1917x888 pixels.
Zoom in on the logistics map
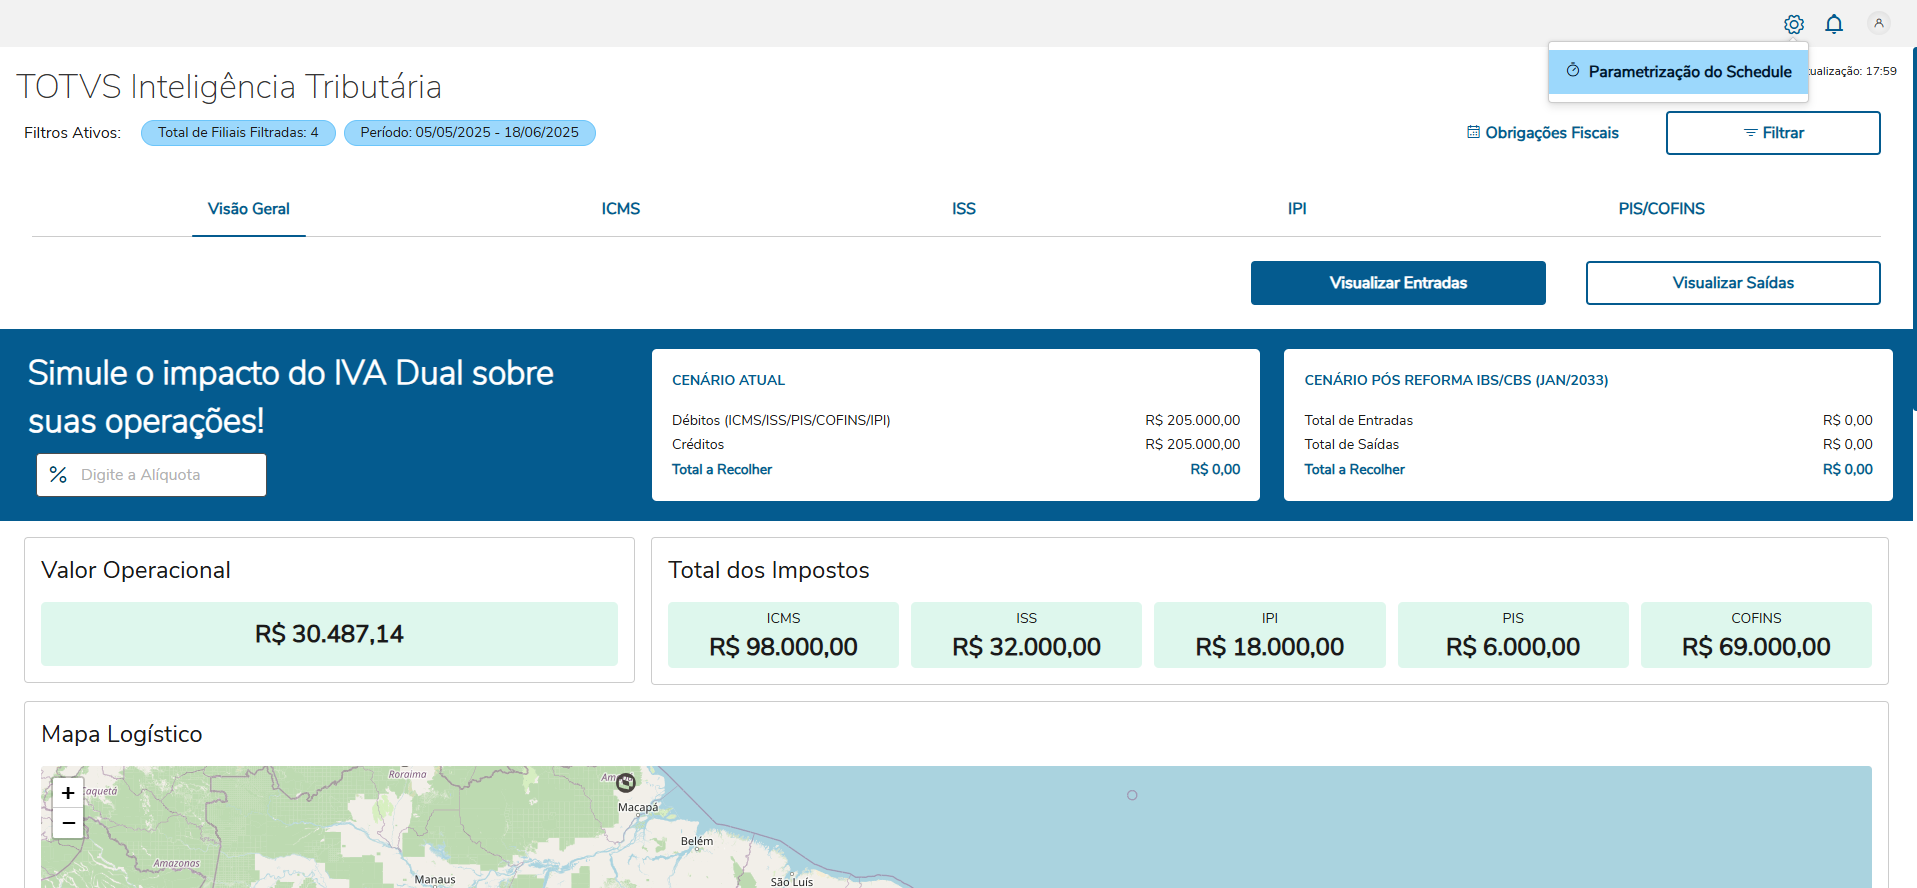point(68,793)
